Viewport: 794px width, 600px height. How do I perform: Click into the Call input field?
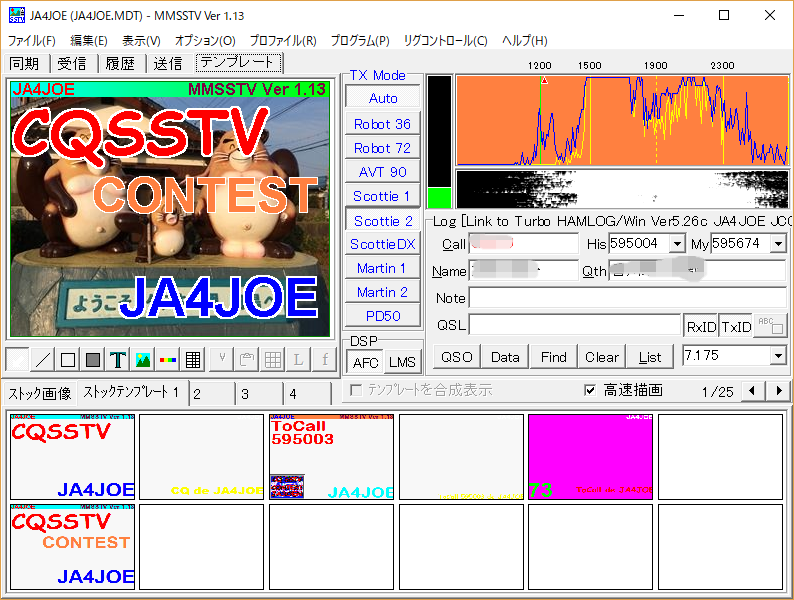coord(524,244)
